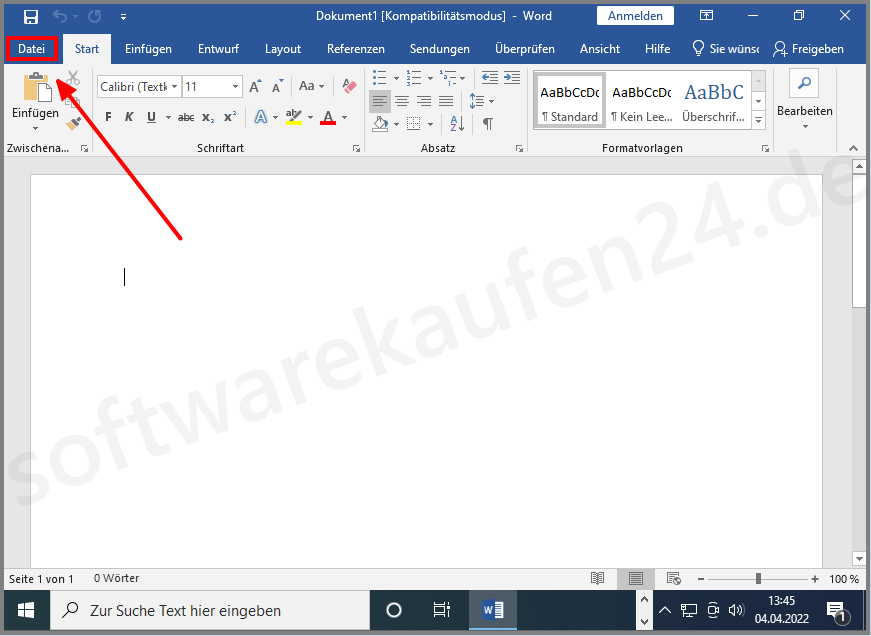This screenshot has width=871, height=636.
Task: Click the Anmelden button
Action: (633, 15)
